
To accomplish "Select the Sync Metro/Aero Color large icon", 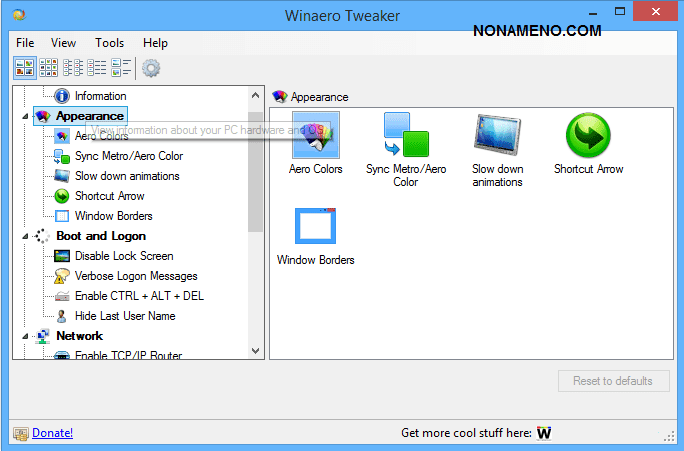I will tap(405, 136).
